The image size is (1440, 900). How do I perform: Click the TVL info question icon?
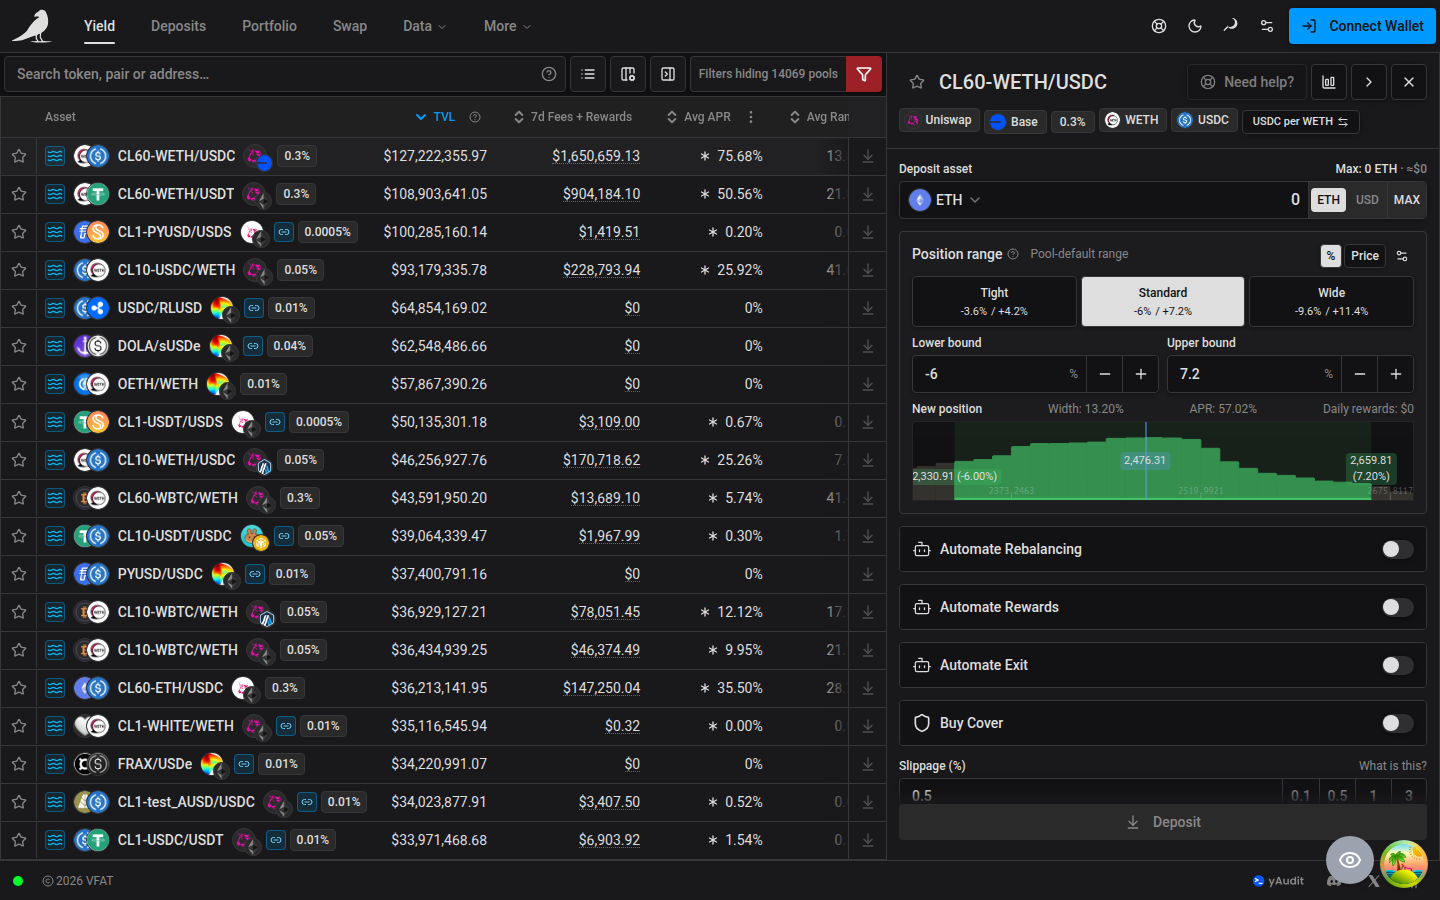tap(475, 117)
